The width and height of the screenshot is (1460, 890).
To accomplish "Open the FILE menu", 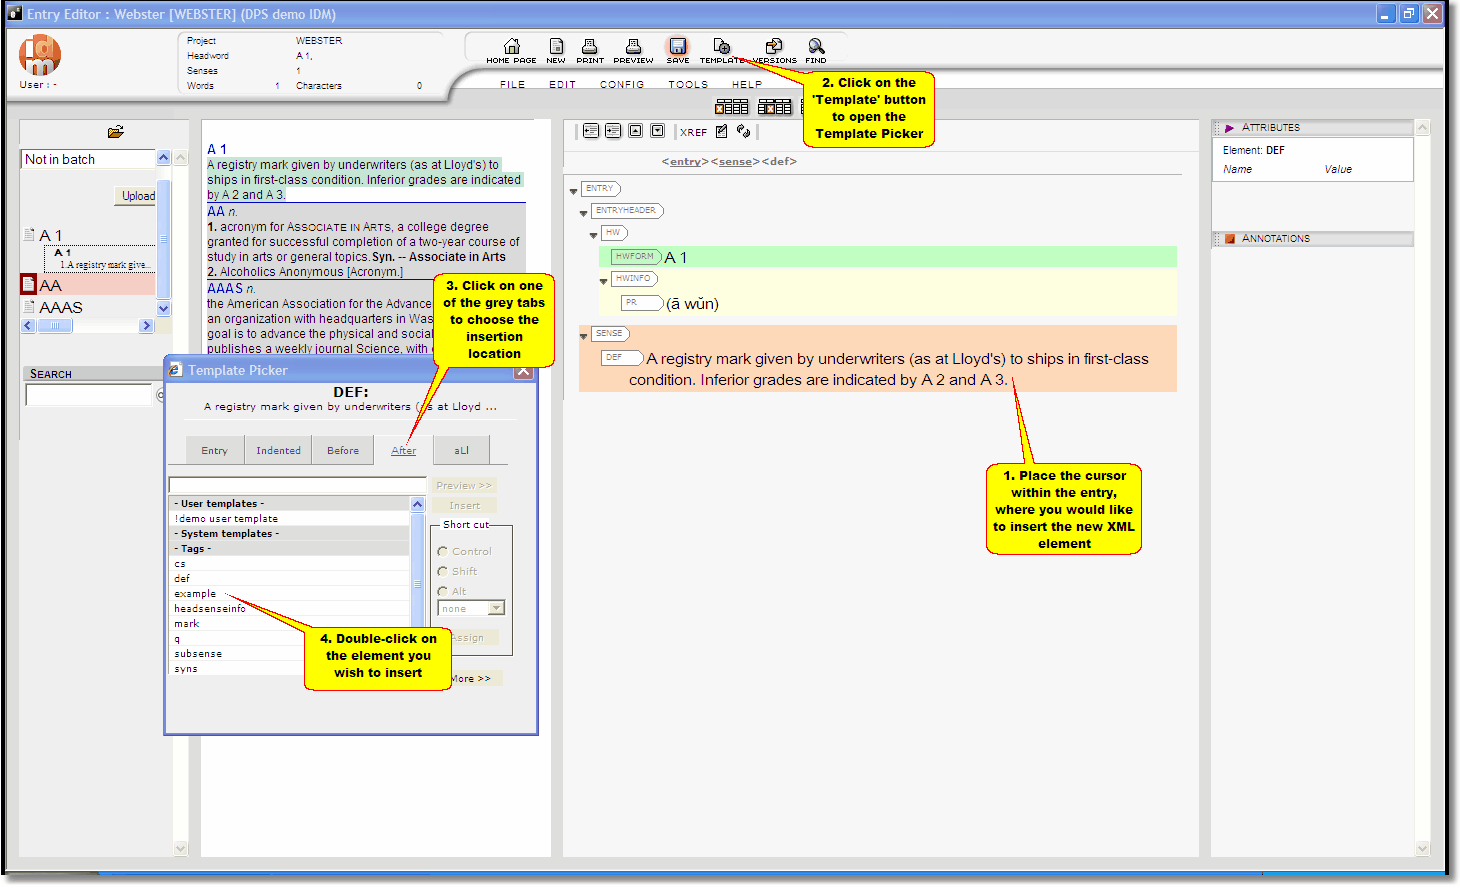I will coord(513,85).
